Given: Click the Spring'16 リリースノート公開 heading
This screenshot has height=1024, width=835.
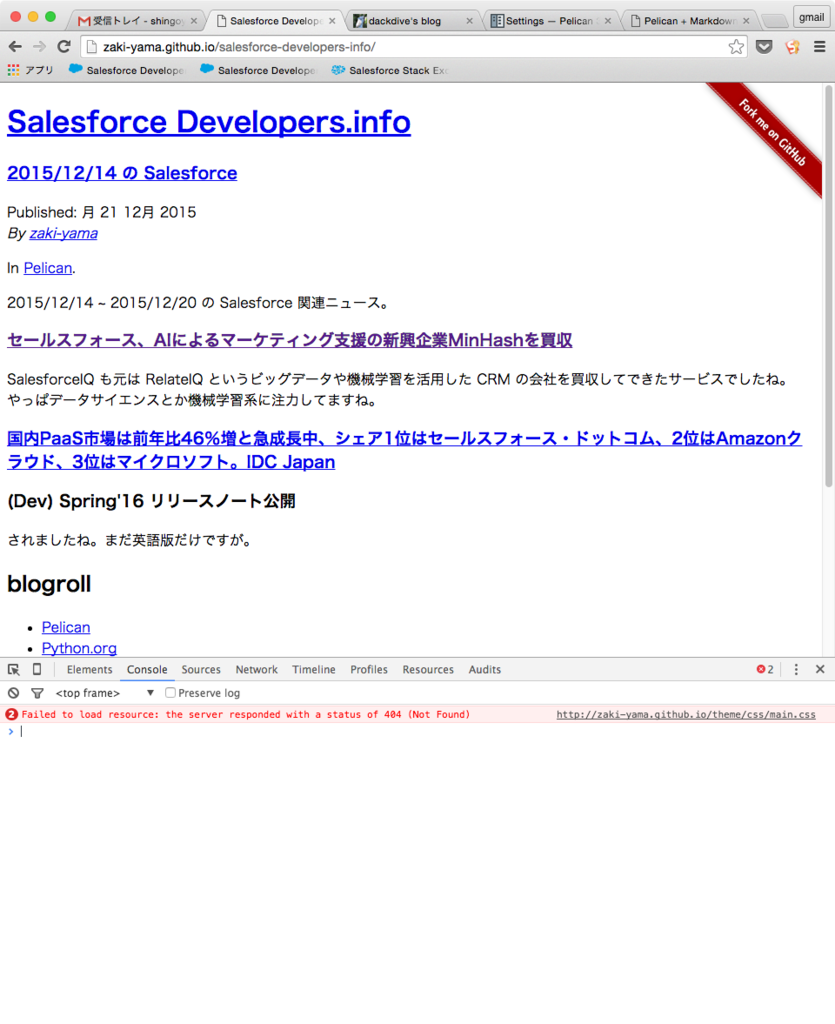Looking at the screenshot, I should point(151,502).
